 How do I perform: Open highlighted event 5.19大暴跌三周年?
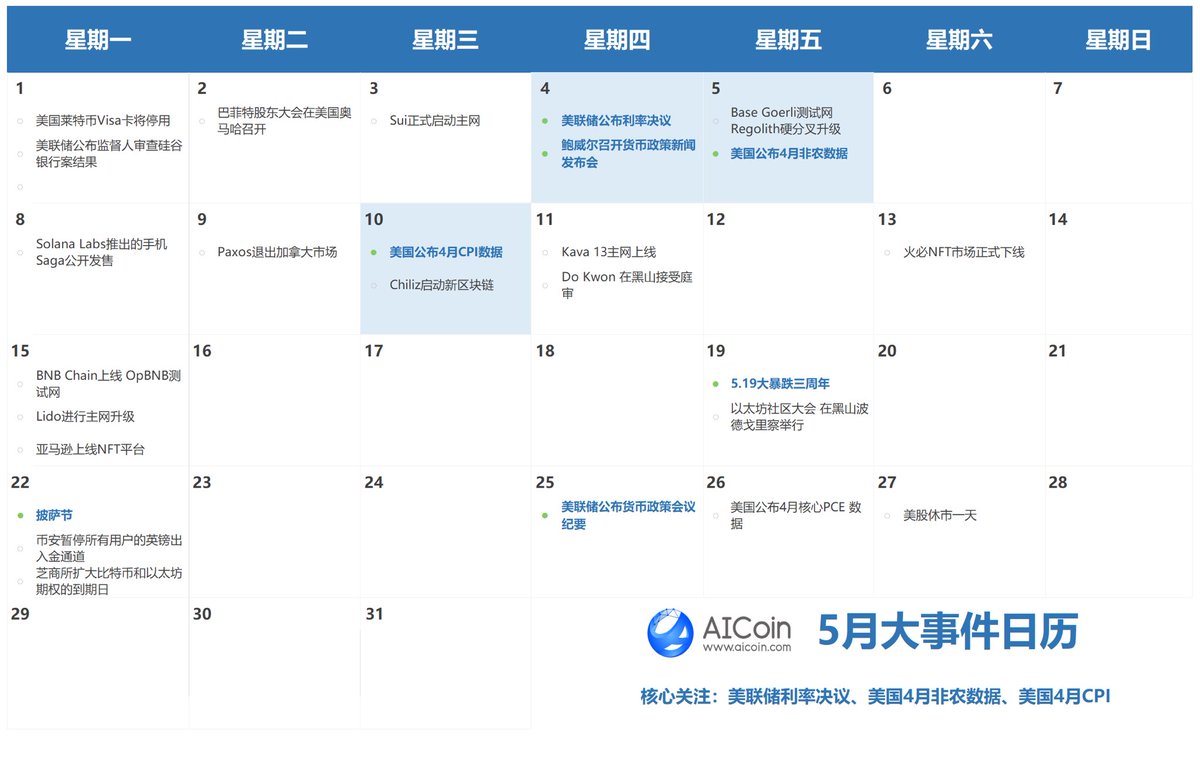coord(780,383)
